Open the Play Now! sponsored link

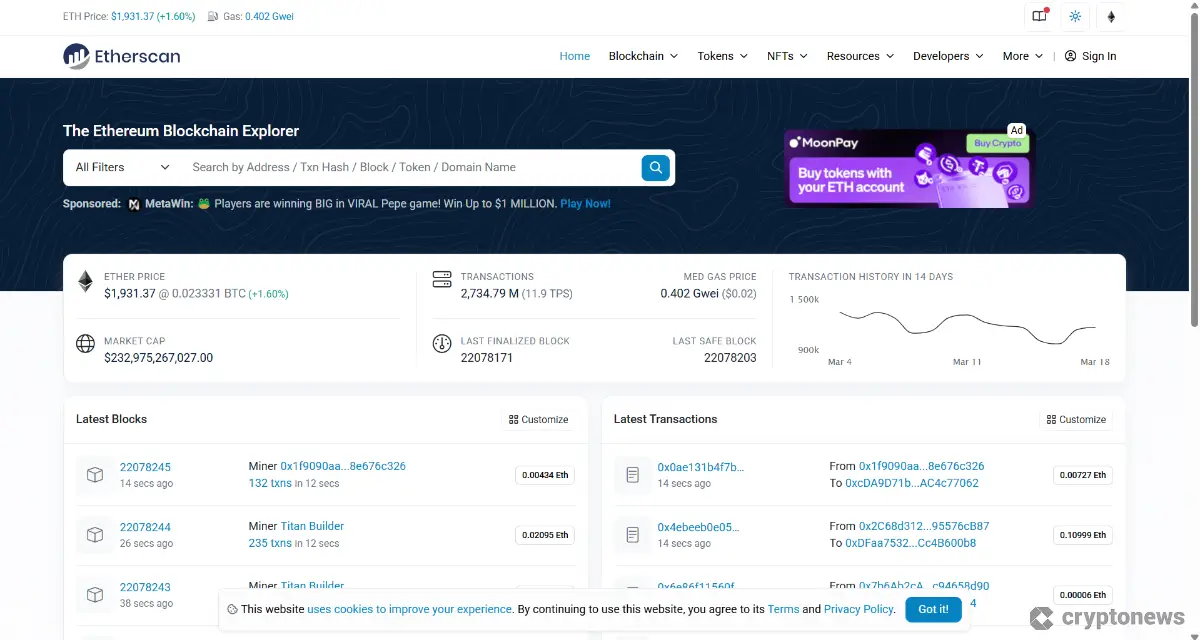(x=586, y=203)
